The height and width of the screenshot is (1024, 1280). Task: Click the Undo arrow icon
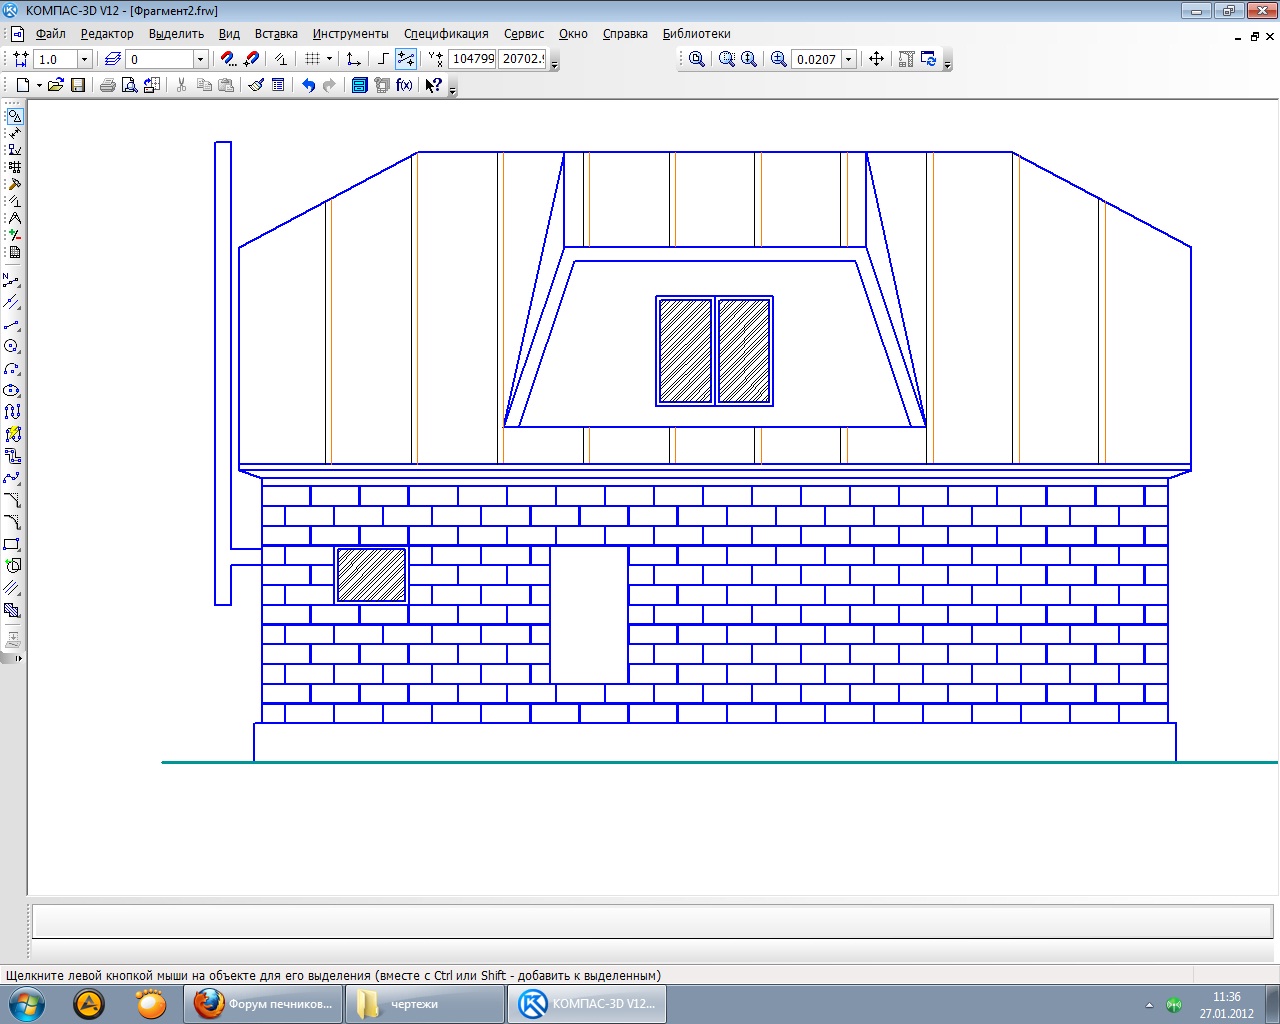(308, 86)
